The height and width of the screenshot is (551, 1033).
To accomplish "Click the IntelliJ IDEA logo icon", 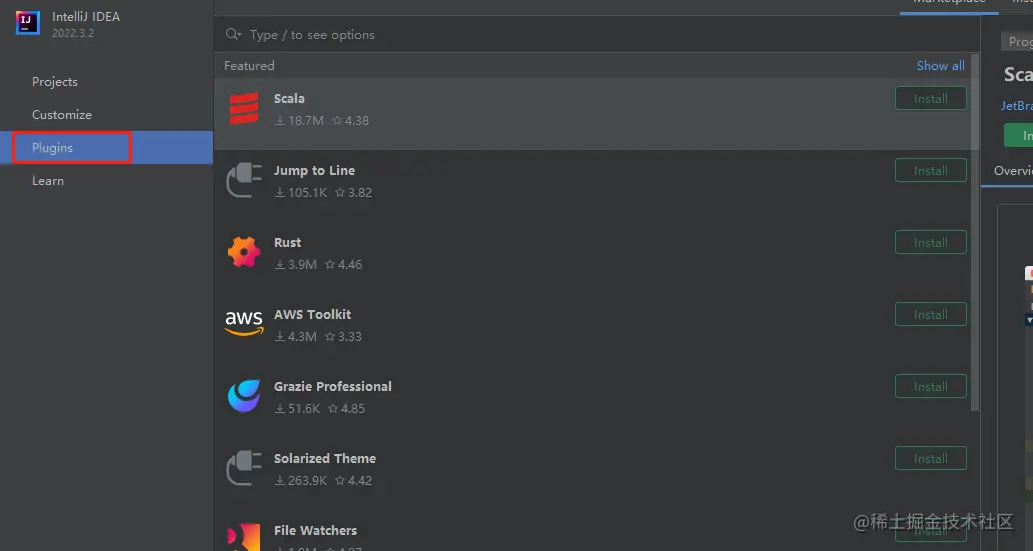I will point(28,23).
